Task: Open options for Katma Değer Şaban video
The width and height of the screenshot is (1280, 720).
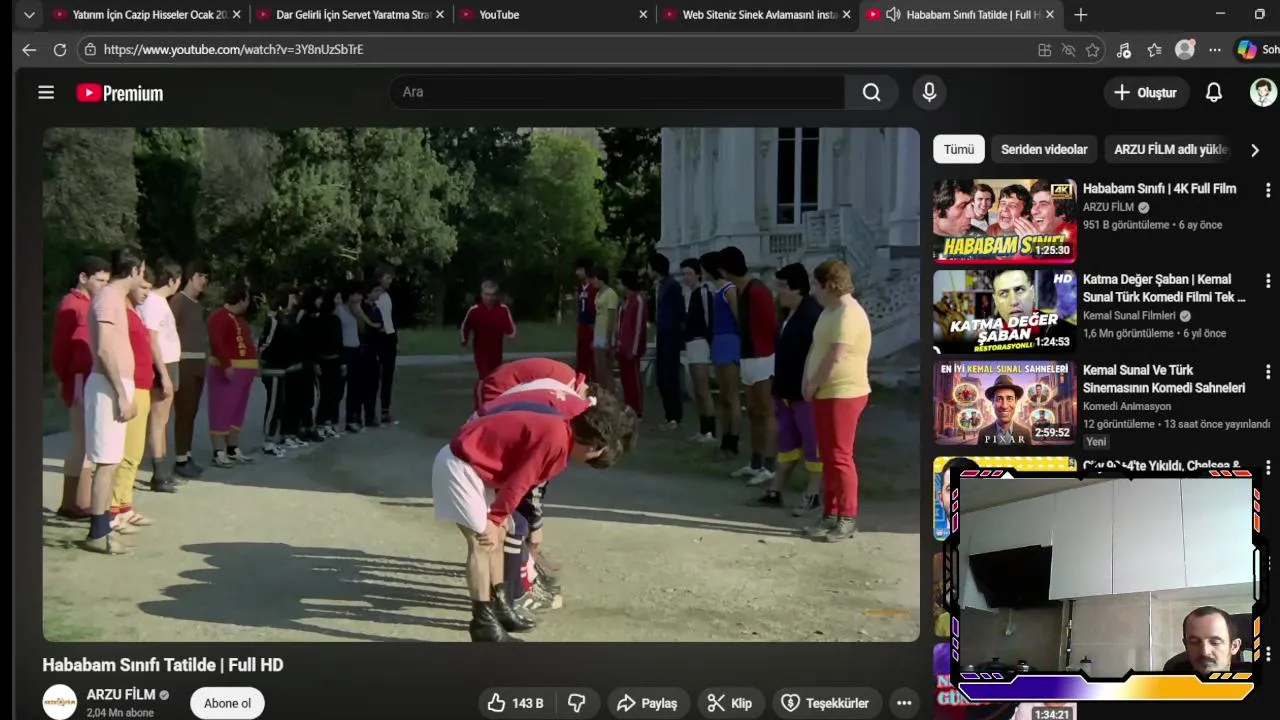Action: pyautogui.click(x=1268, y=281)
